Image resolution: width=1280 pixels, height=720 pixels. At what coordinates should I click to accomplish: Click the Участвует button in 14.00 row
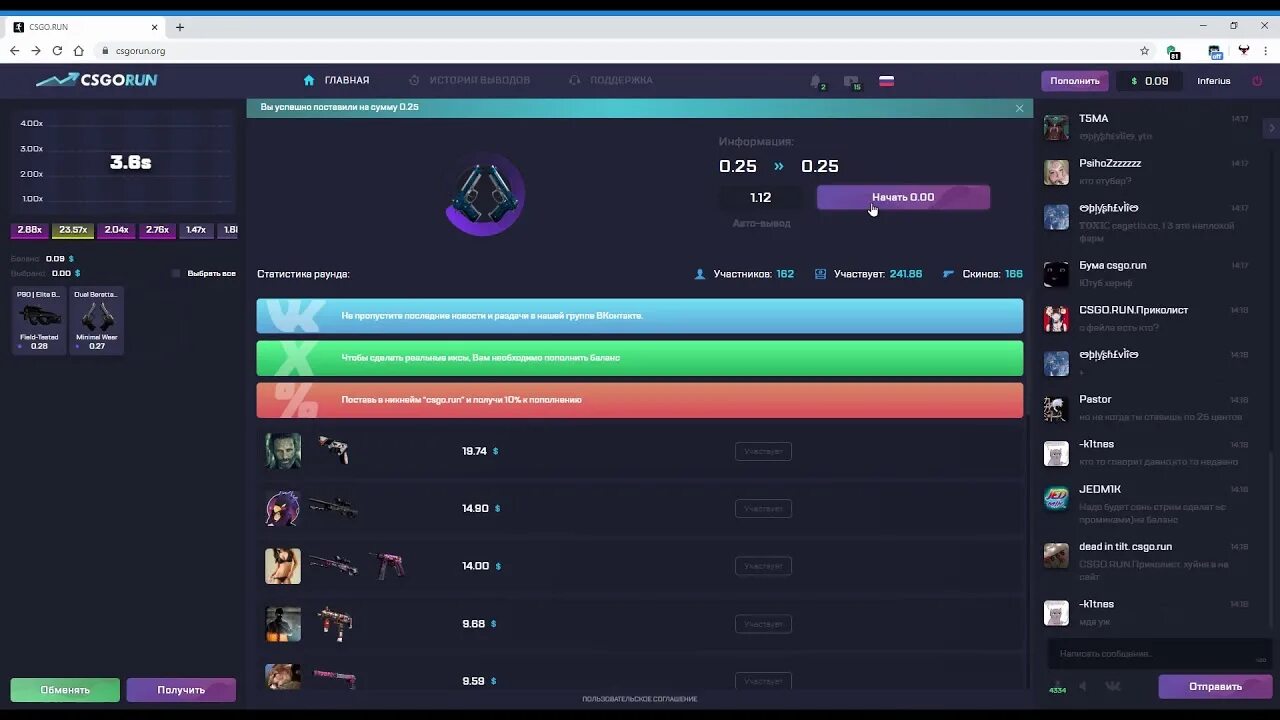pyautogui.click(x=763, y=567)
